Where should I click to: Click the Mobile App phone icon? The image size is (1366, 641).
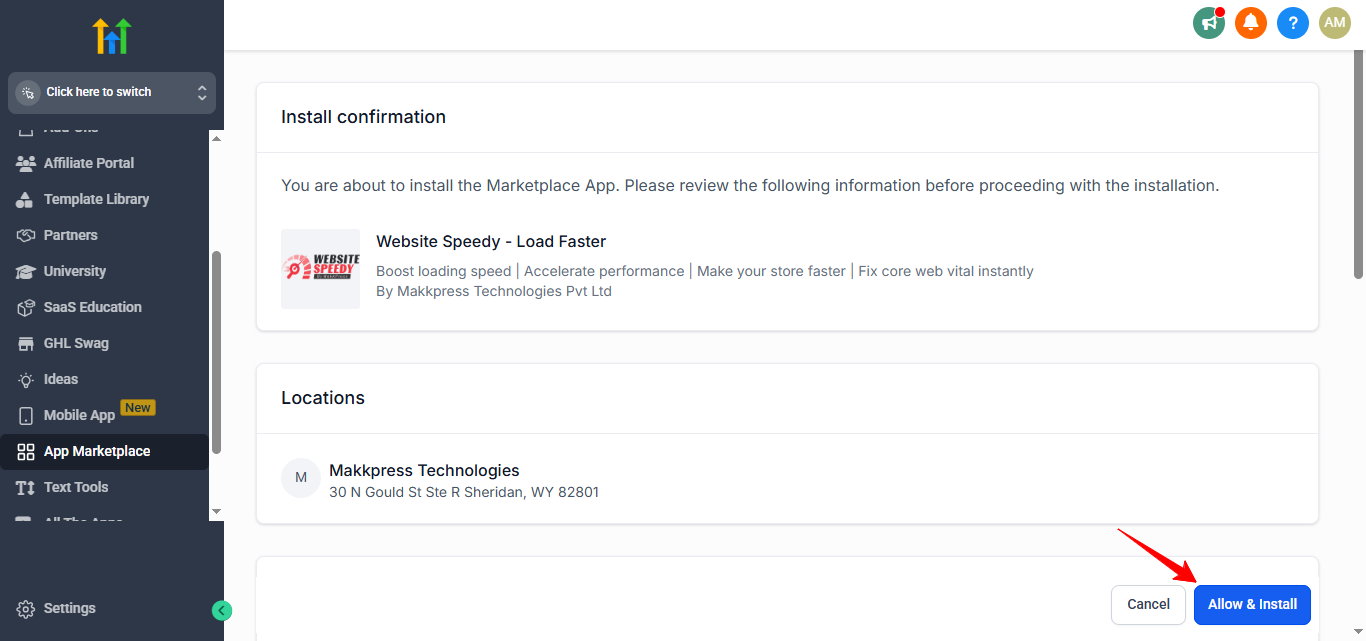(26, 415)
